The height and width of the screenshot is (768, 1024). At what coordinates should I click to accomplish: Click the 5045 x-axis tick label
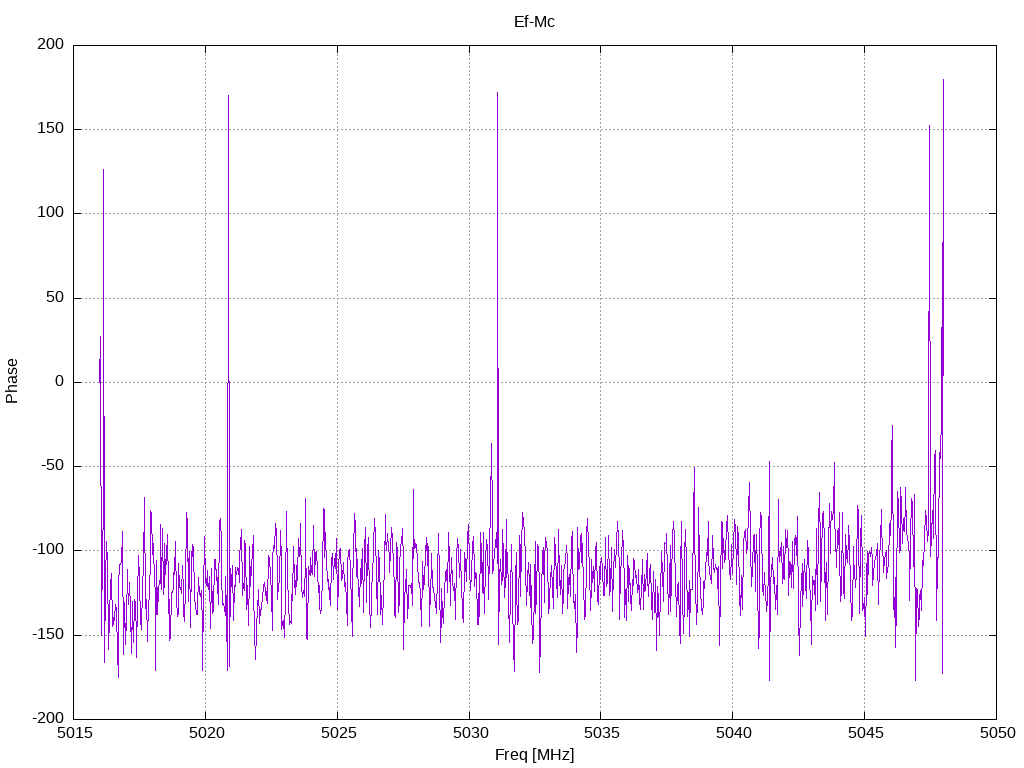point(865,733)
